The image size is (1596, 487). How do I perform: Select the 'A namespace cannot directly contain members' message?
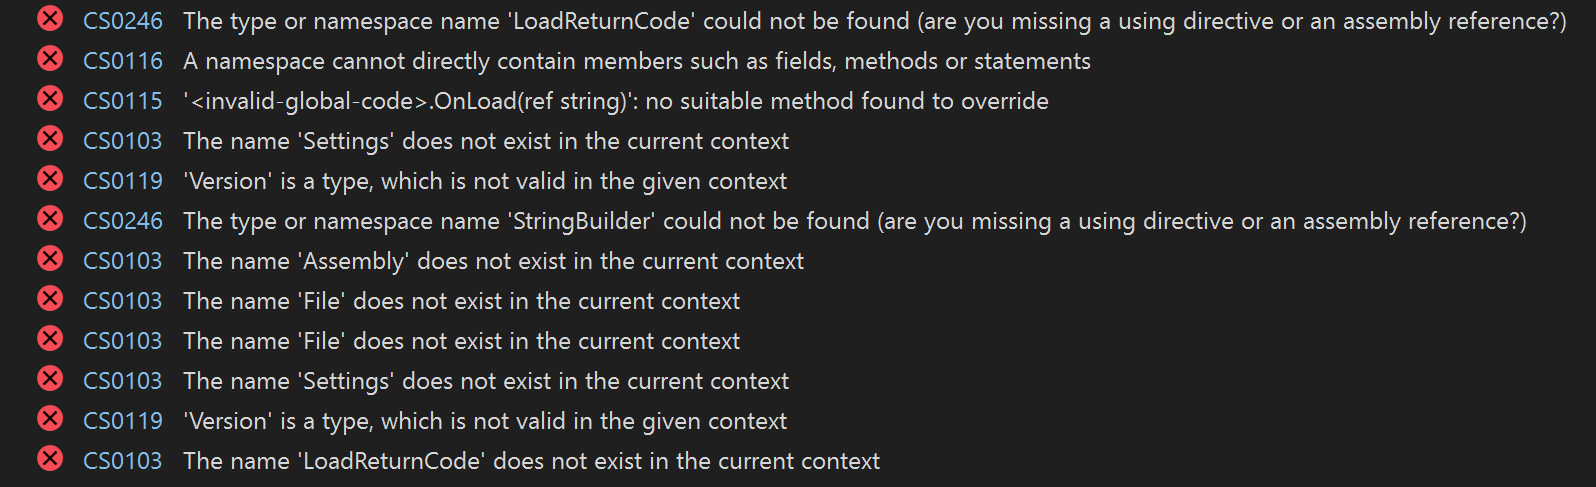point(637,62)
